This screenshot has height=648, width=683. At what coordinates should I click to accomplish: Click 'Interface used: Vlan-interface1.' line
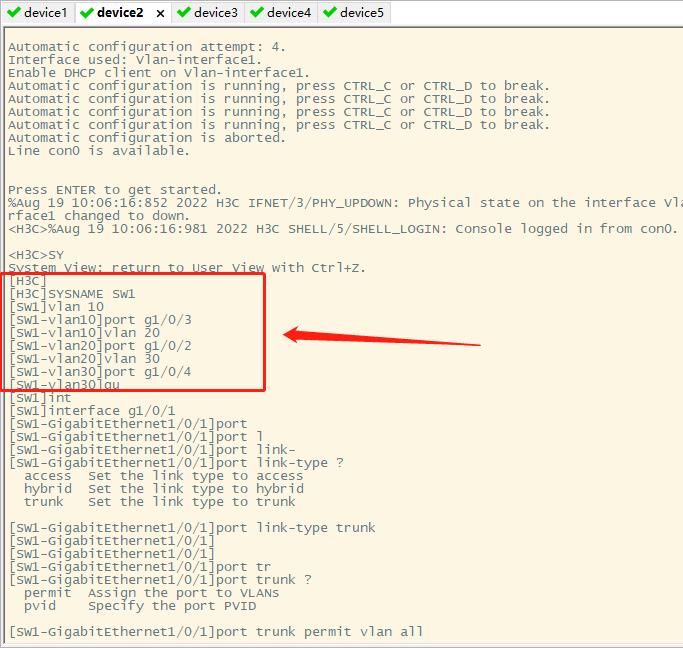[135, 60]
